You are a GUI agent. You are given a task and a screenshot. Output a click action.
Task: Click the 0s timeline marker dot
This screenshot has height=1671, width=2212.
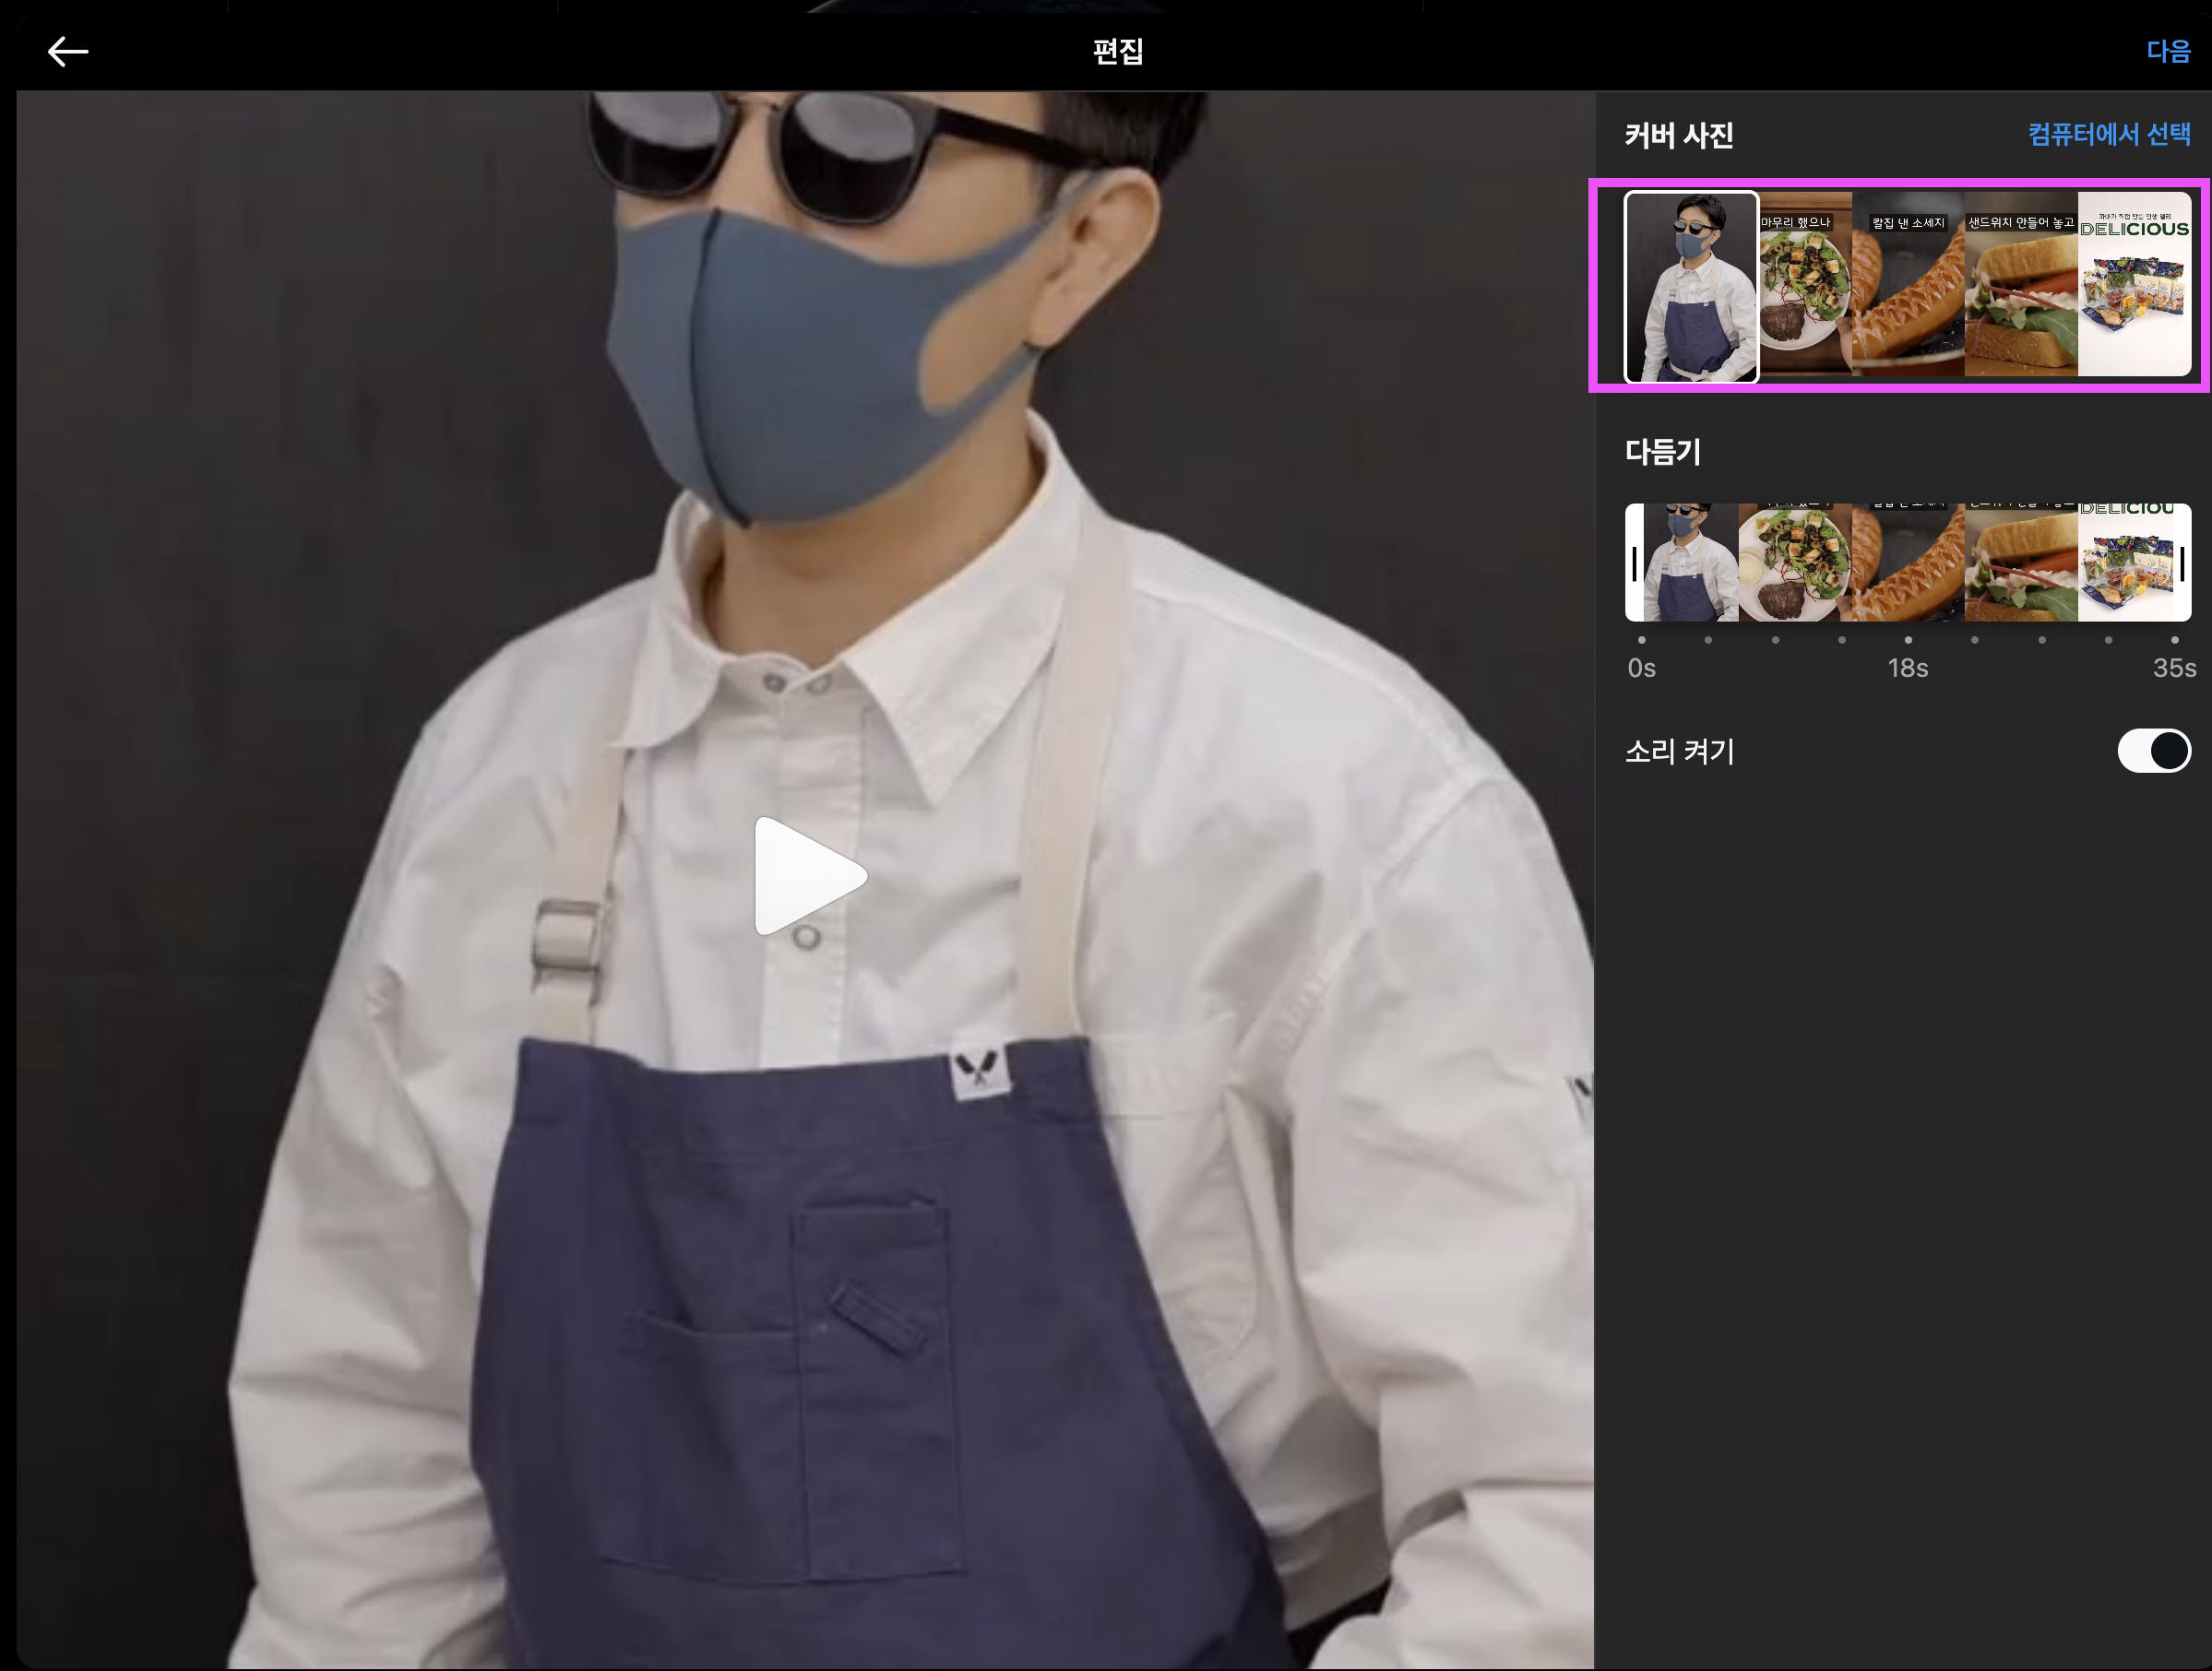[1641, 640]
